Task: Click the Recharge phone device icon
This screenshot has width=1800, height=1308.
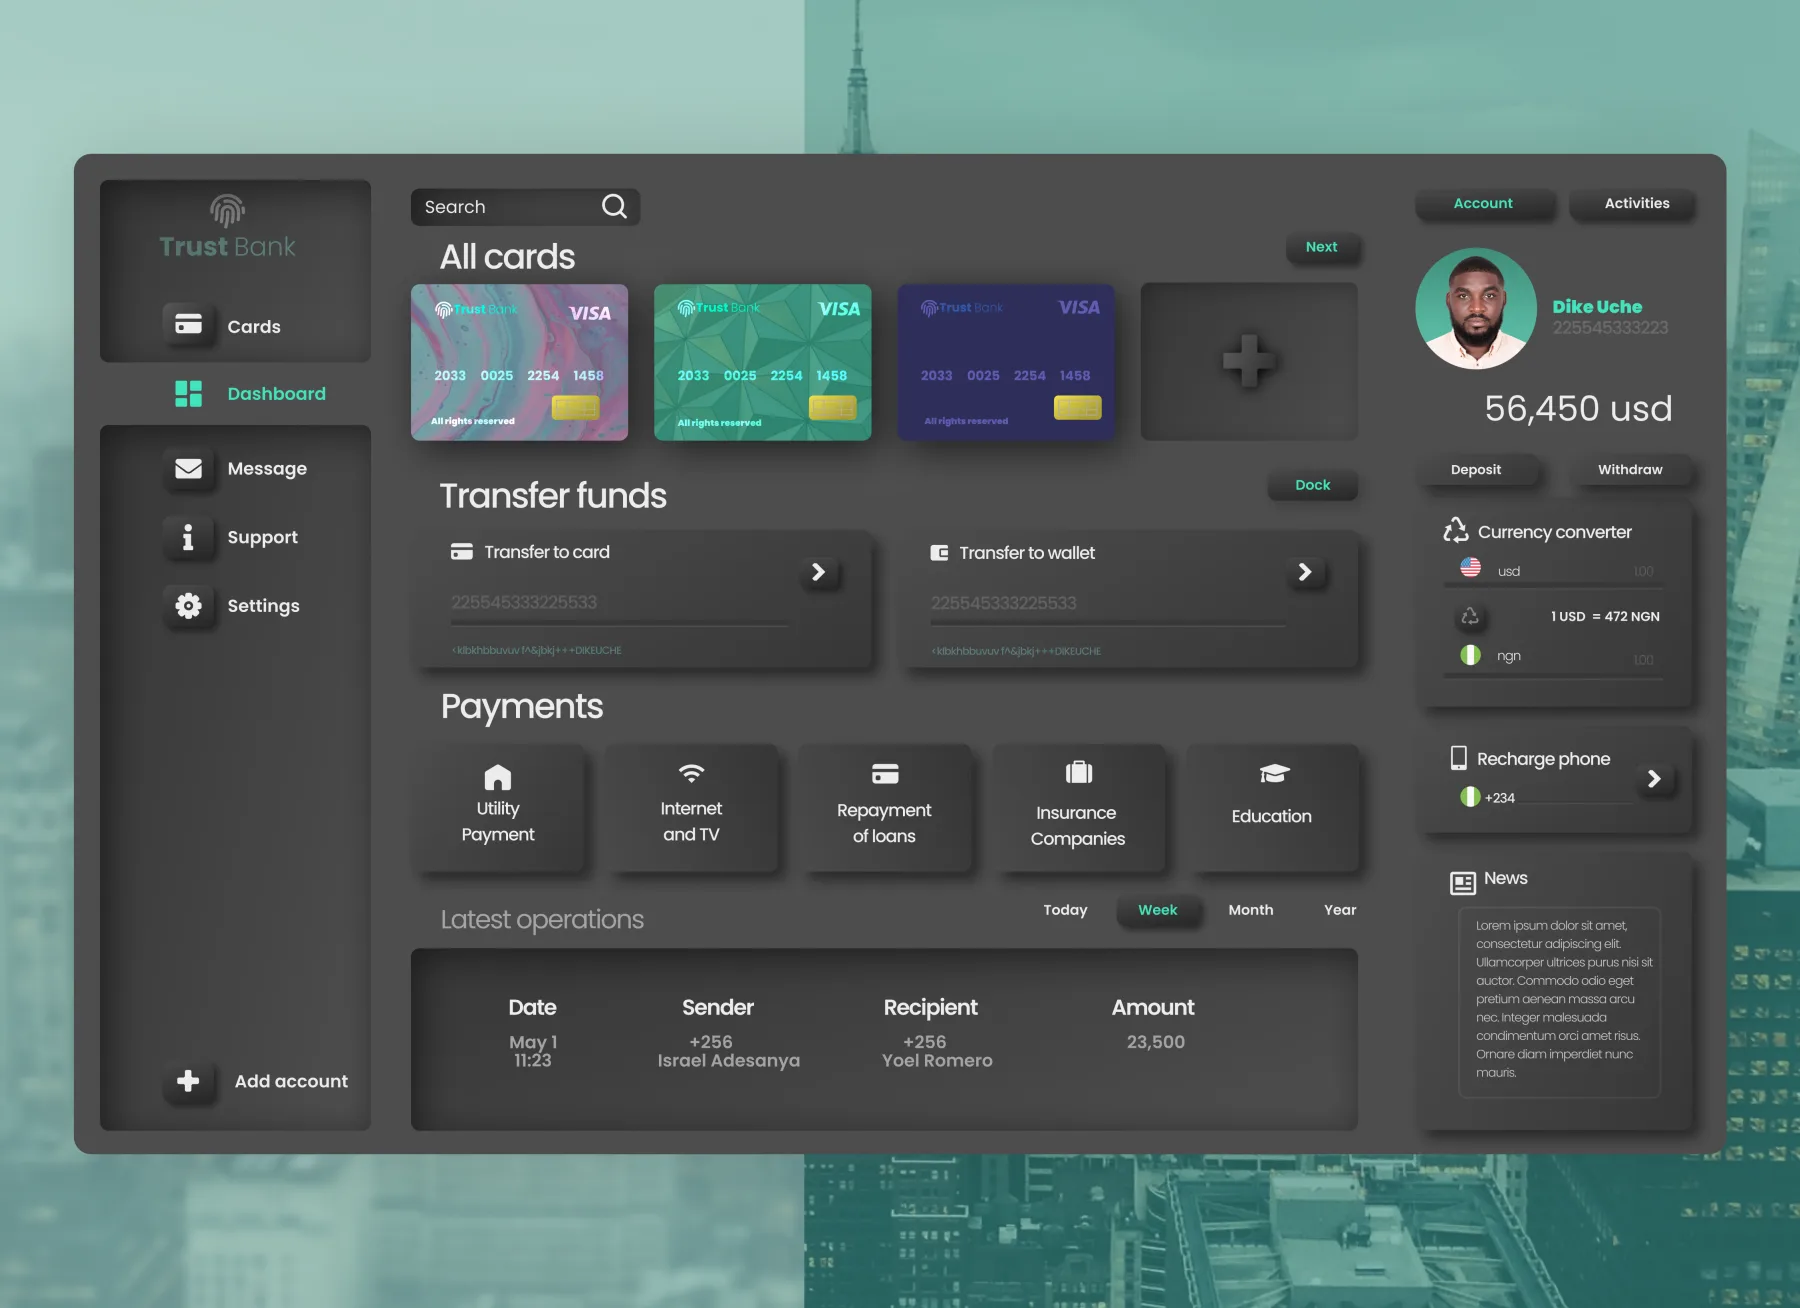Action: pyautogui.click(x=1459, y=758)
